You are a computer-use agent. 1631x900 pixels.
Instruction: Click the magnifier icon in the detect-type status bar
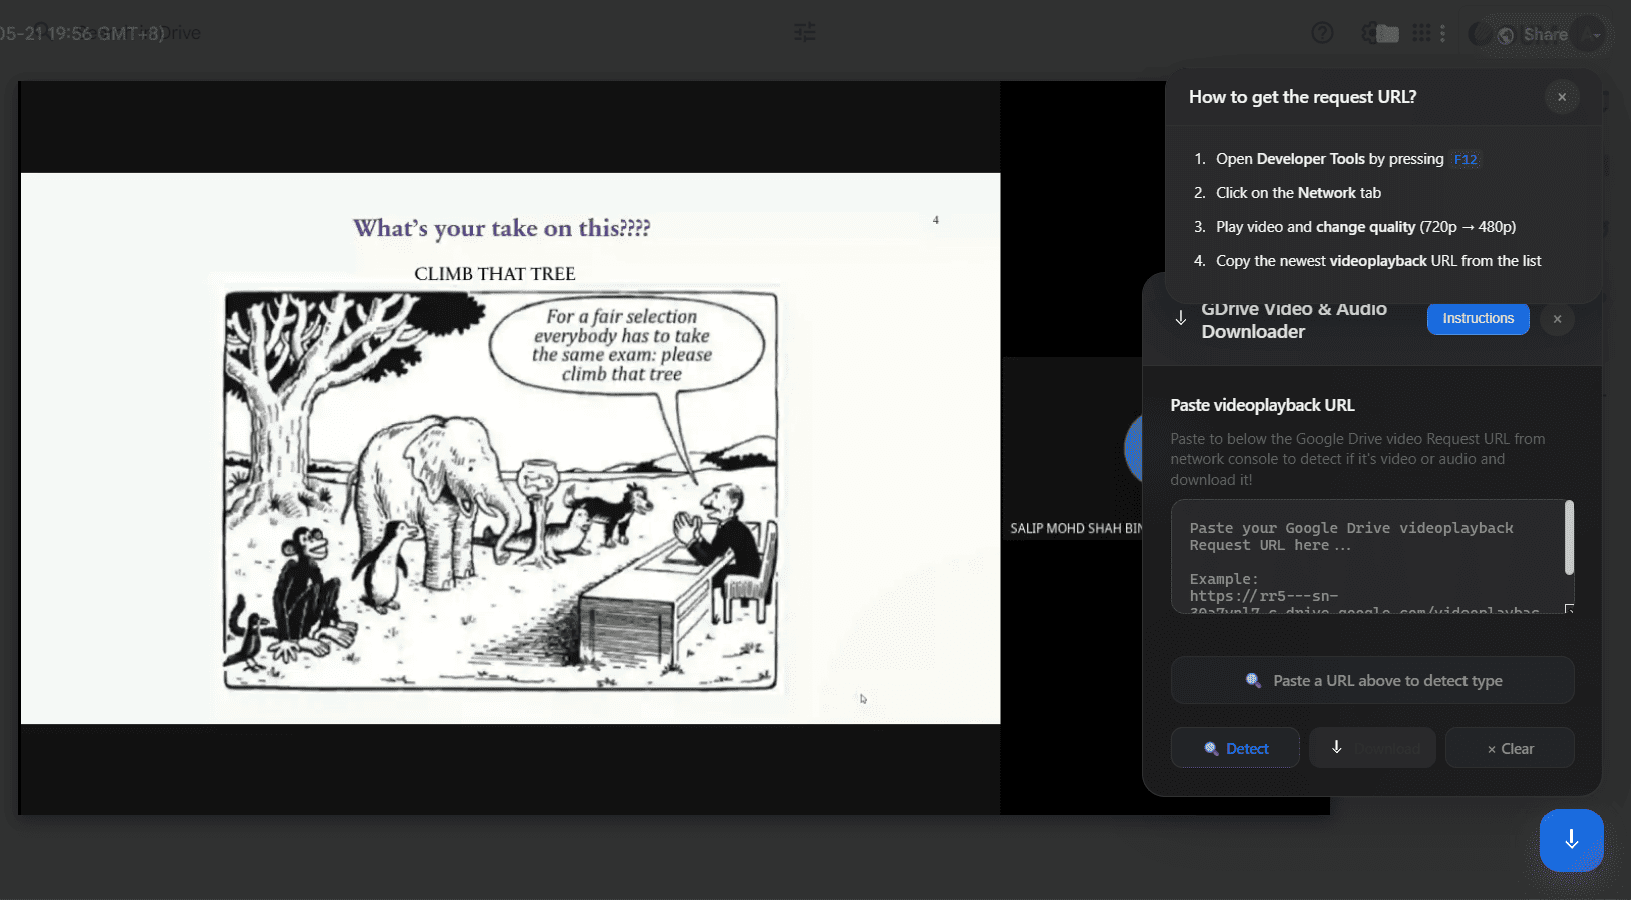tap(1253, 680)
